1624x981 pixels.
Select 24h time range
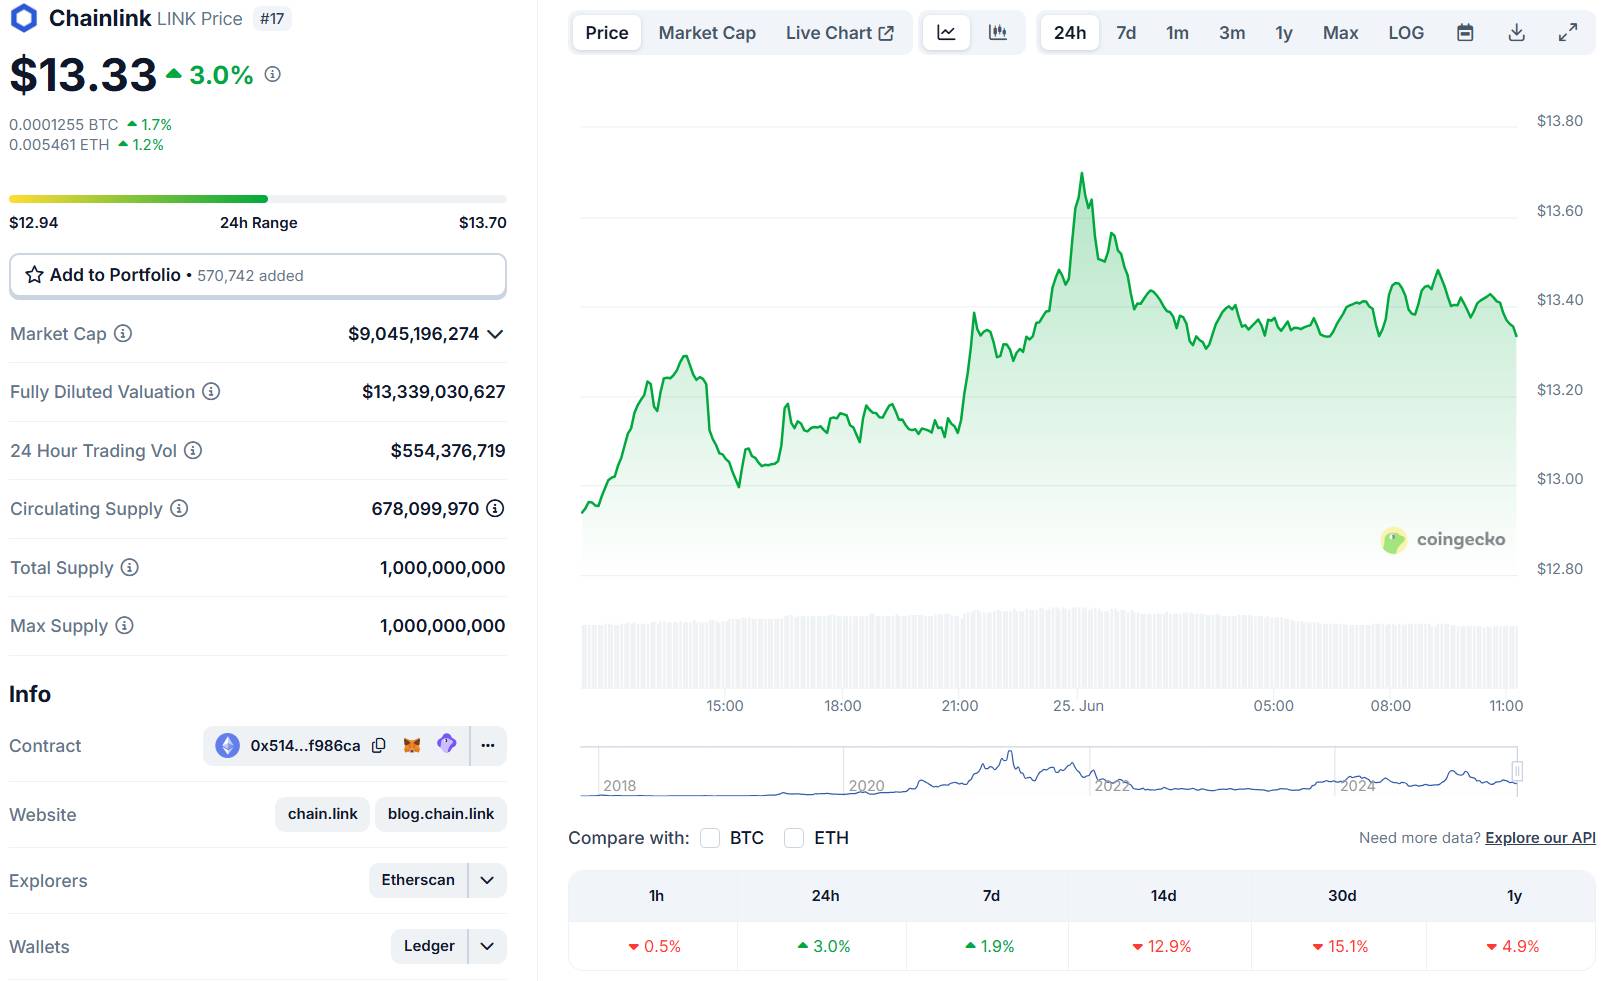1070,32
